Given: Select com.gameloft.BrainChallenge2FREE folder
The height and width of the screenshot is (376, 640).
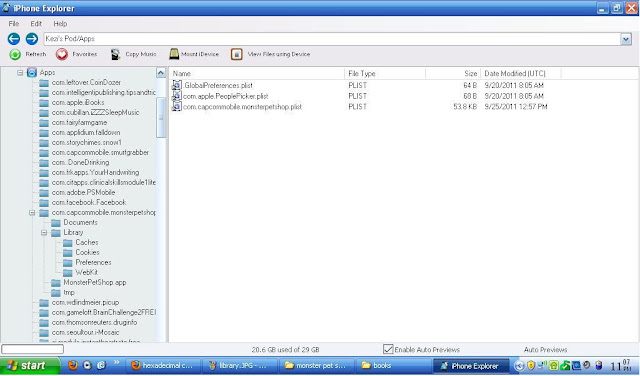Looking at the screenshot, I should (103, 313).
